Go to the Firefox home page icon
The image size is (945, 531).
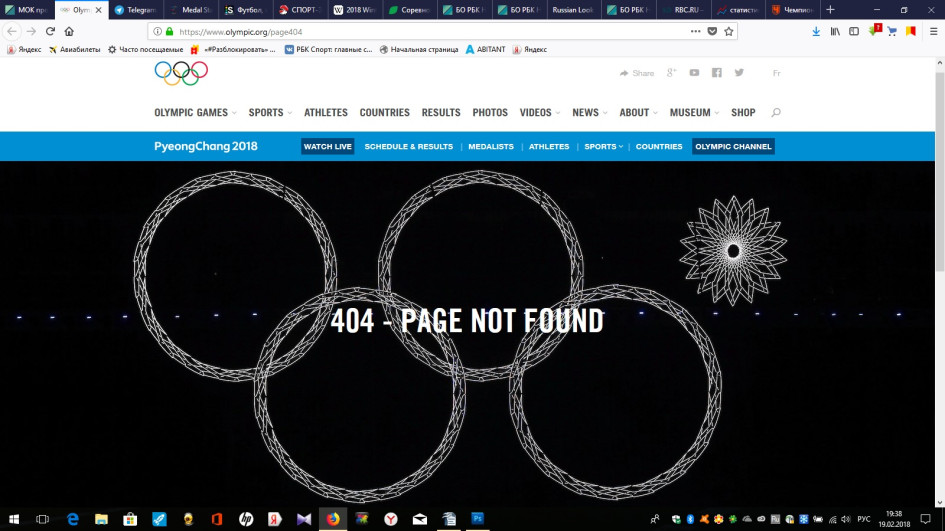pyautogui.click(x=69, y=31)
